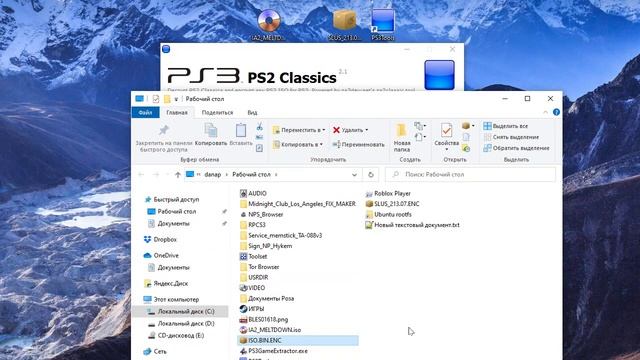
Task: Click Clear selection in ribbon
Action: (511, 137)
